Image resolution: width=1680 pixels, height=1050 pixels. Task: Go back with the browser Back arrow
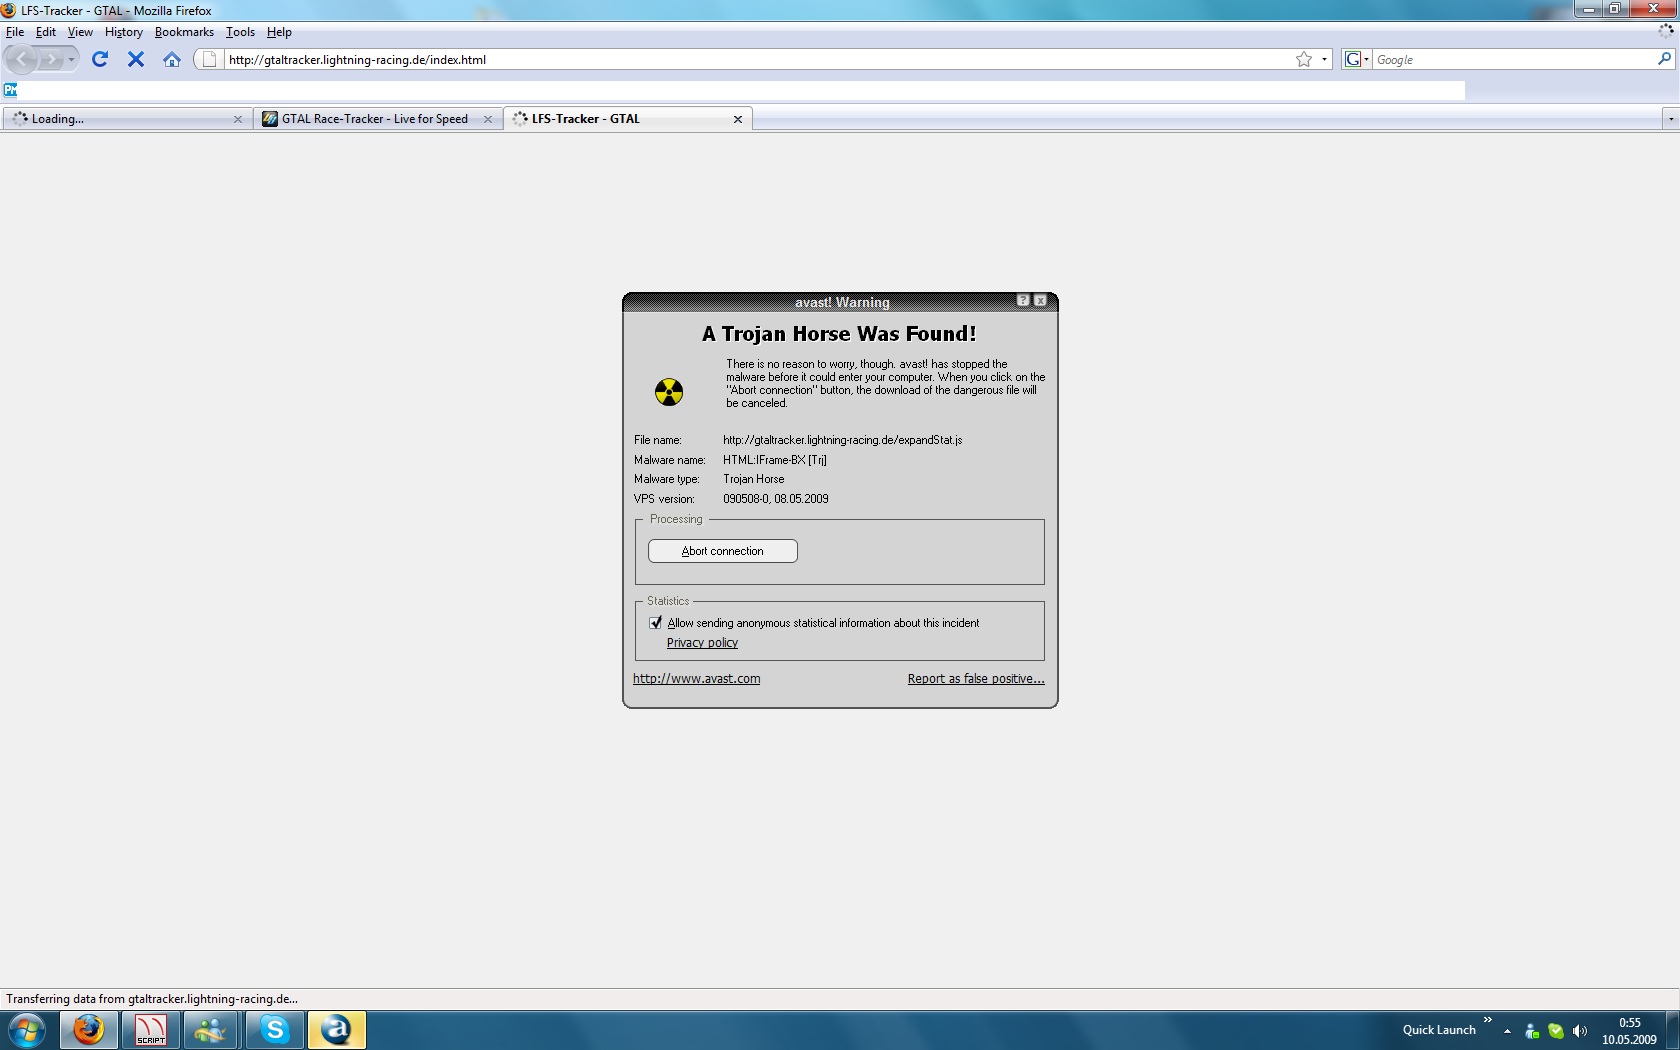click(x=22, y=60)
